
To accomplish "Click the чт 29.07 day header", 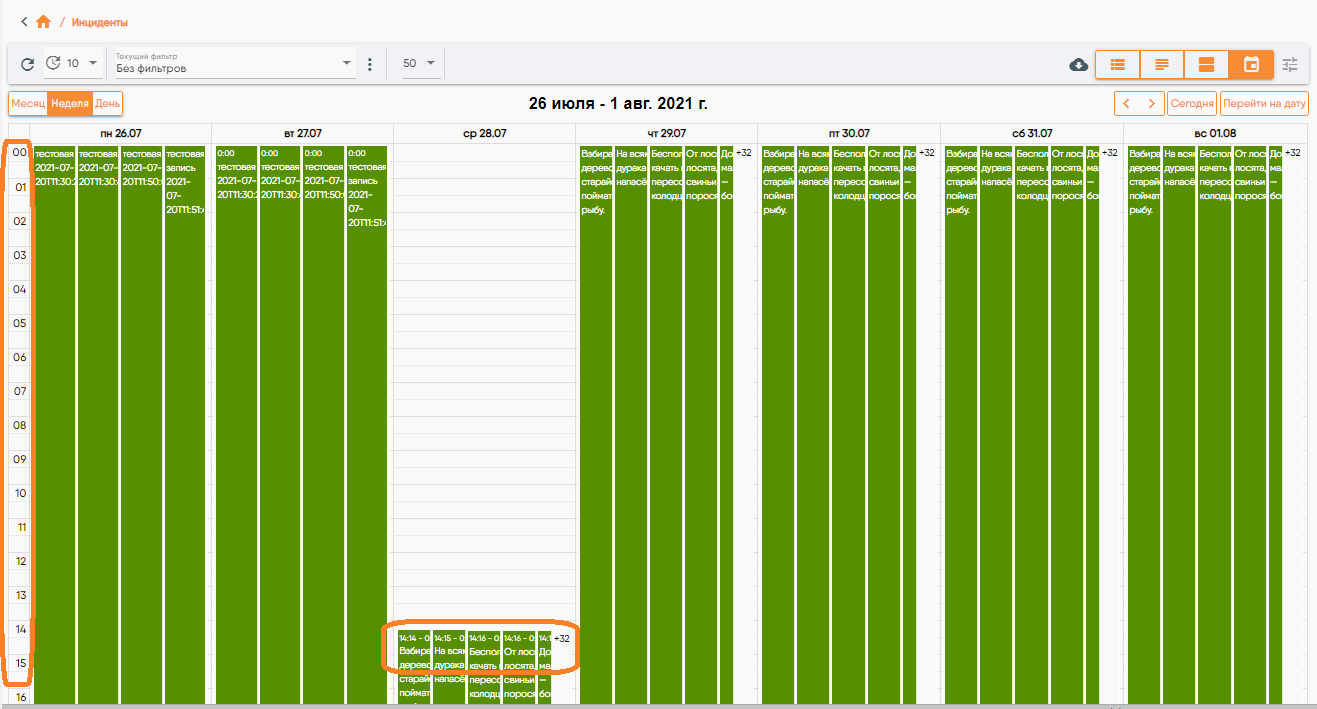I will (x=667, y=133).
